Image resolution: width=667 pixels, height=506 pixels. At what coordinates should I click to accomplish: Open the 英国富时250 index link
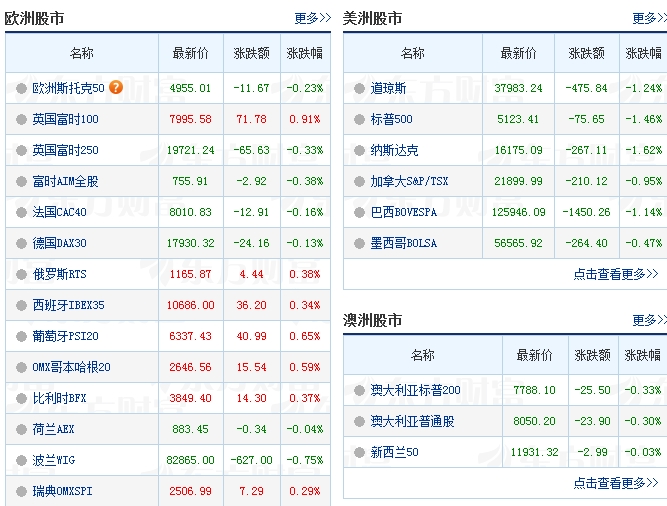(66, 150)
